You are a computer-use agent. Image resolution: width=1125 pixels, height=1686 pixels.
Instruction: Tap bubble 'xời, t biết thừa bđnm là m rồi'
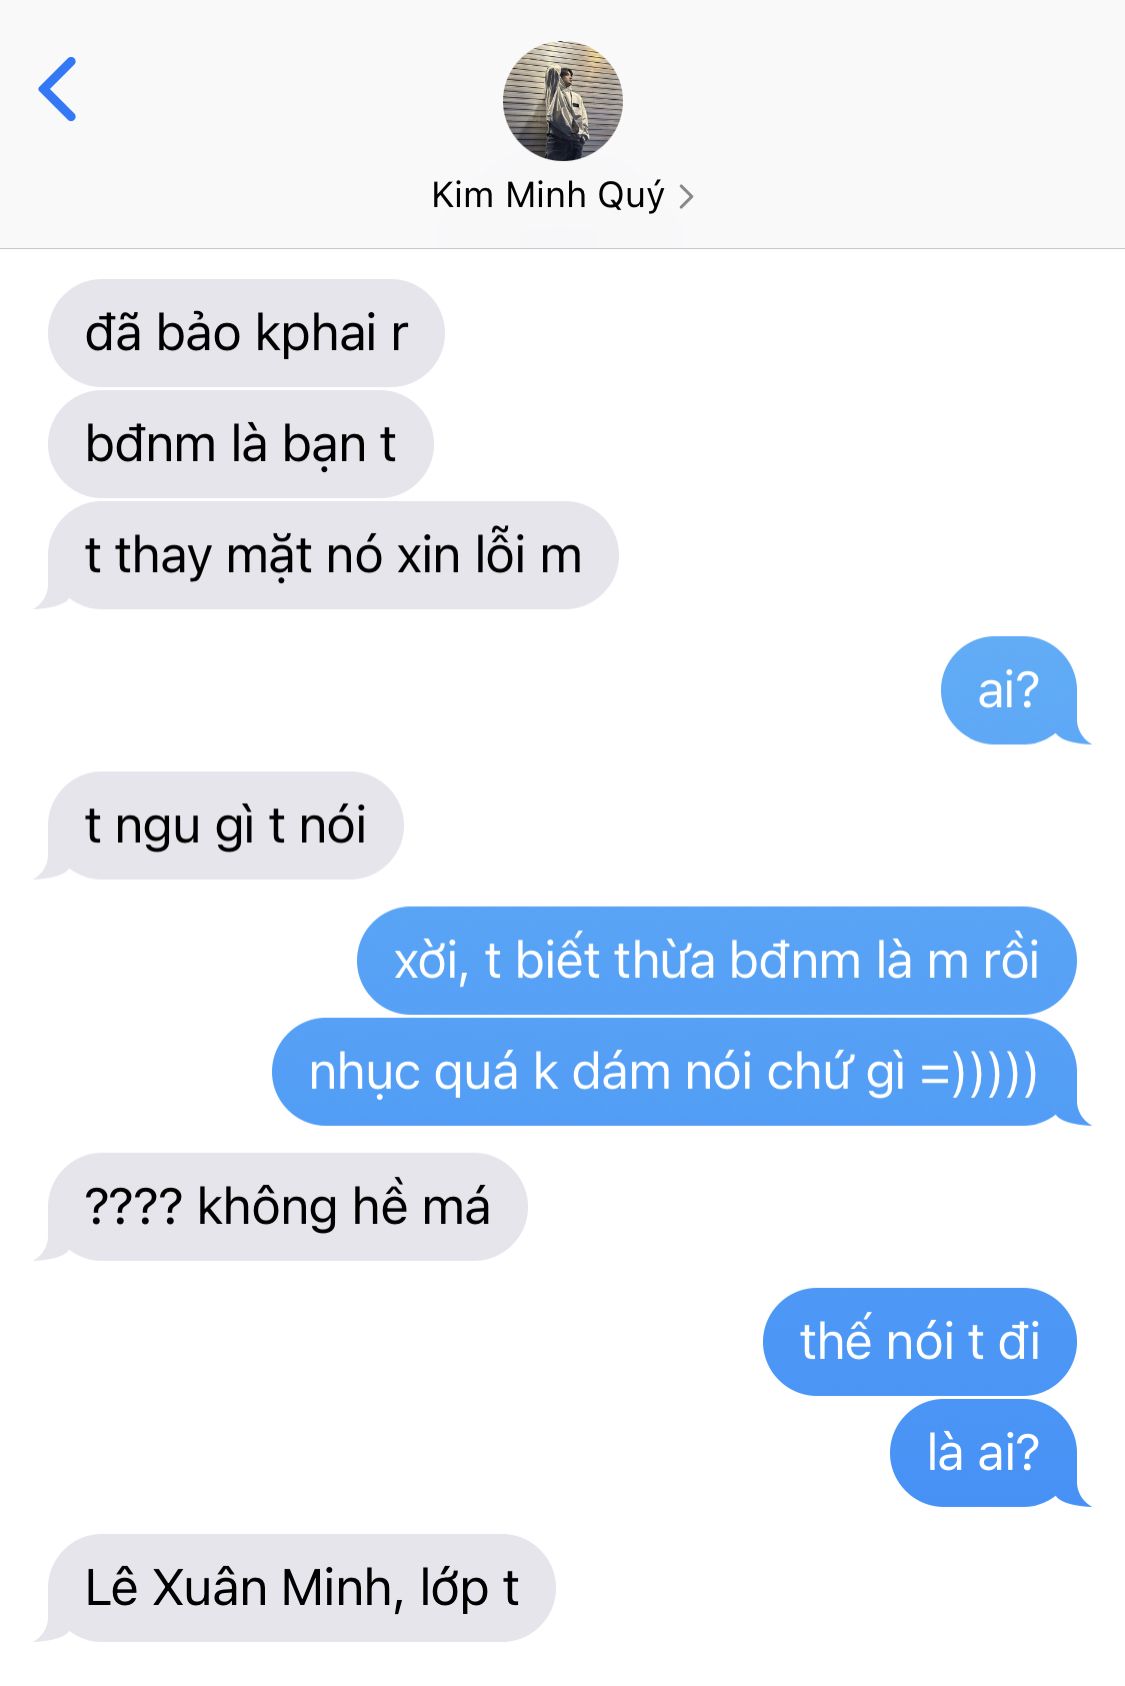[x=716, y=961]
